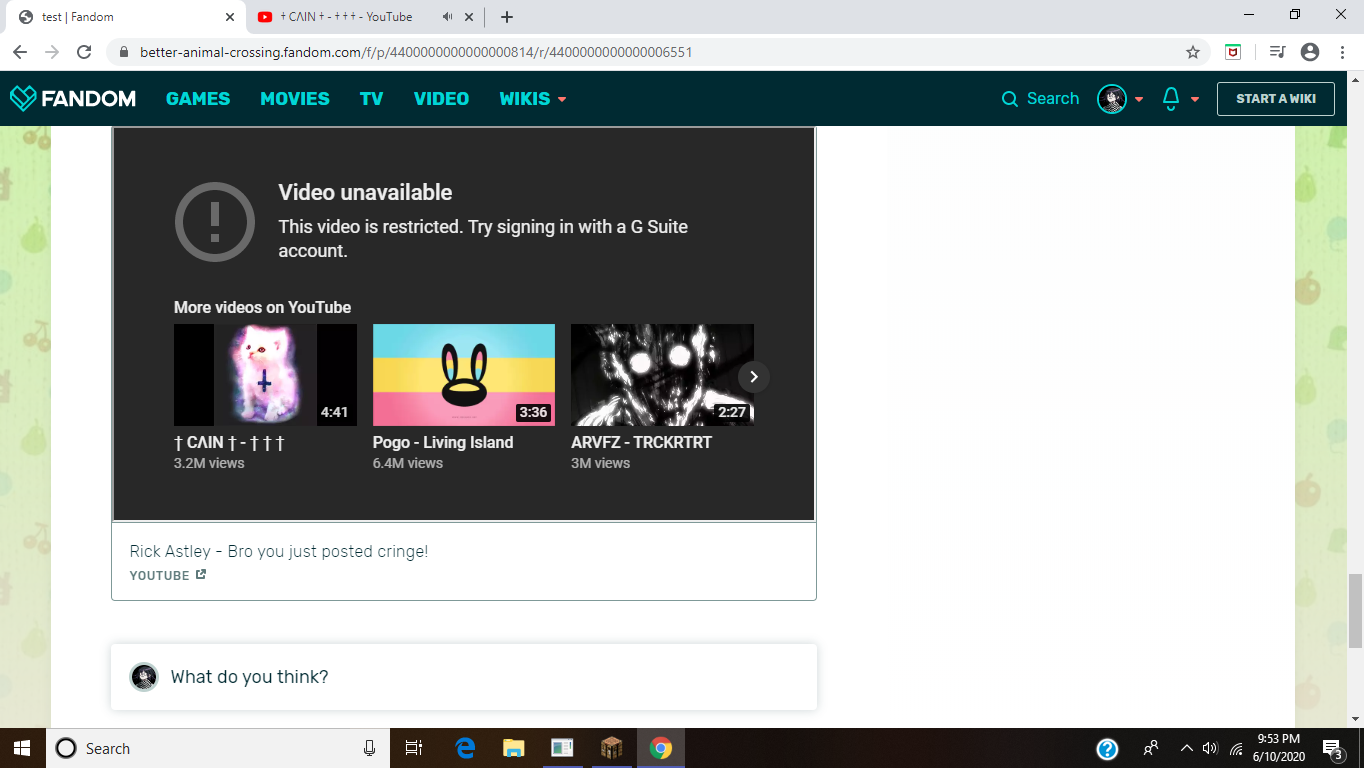This screenshot has width=1364, height=768.
Task: Click the Windows taskbar search box
Action: [x=216, y=748]
